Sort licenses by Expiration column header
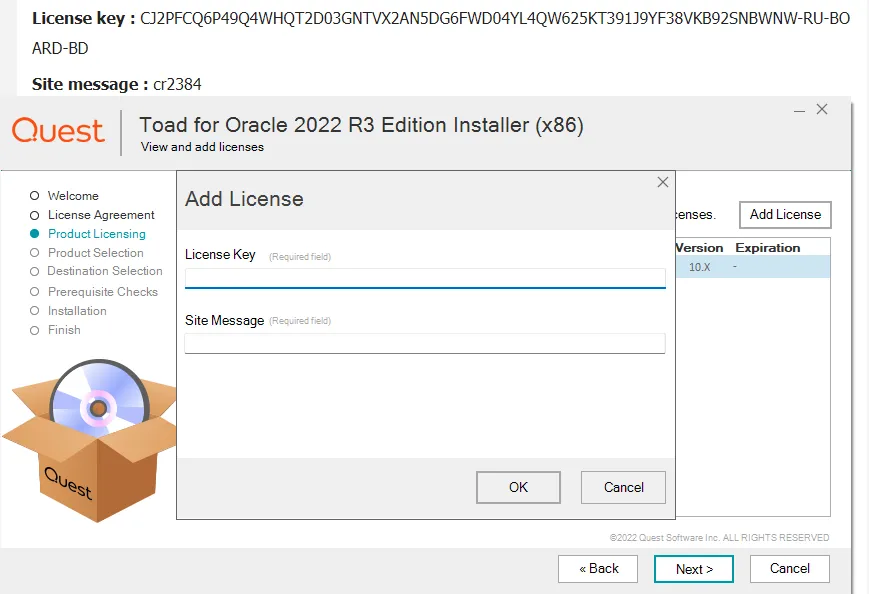 (x=767, y=247)
